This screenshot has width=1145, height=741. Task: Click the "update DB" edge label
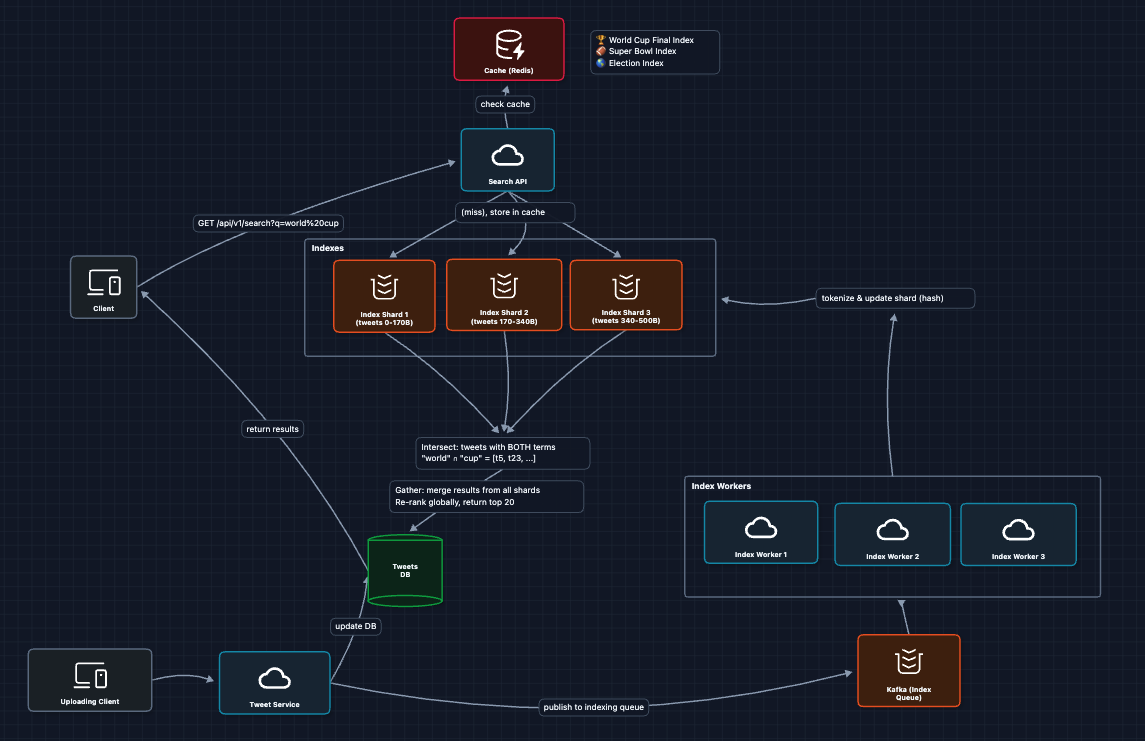356,627
